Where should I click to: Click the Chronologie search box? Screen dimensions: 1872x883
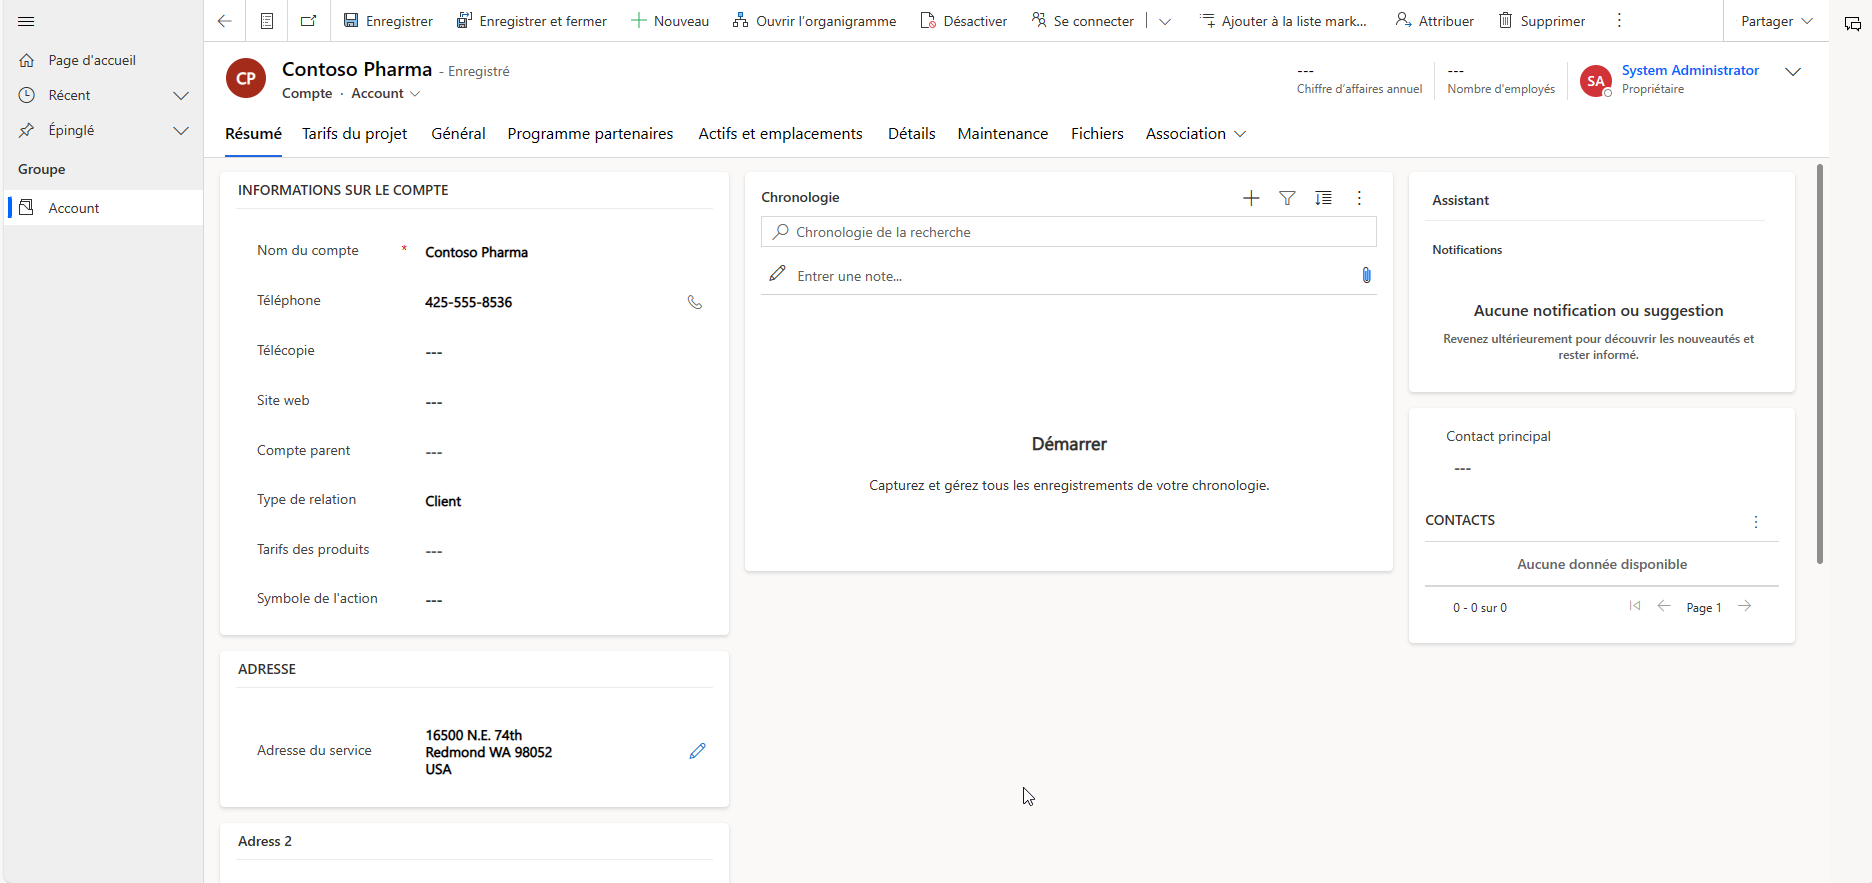tap(1068, 232)
